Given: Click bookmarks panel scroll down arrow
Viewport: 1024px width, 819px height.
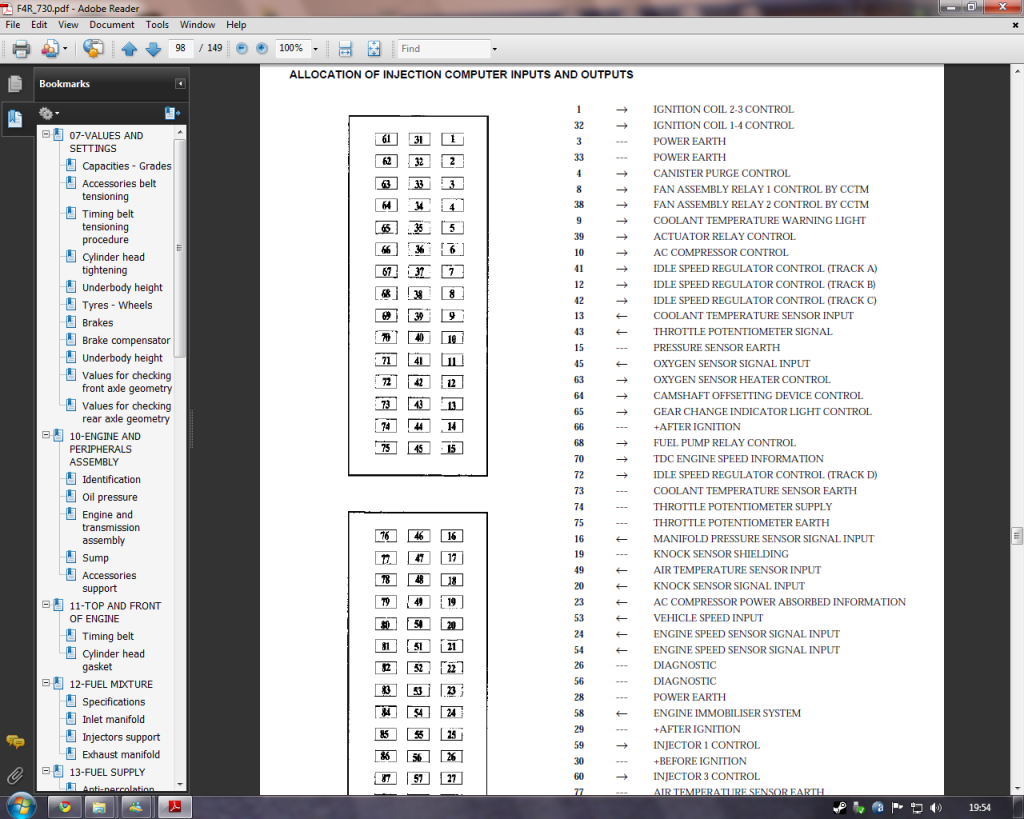Looking at the screenshot, I should coord(180,784).
